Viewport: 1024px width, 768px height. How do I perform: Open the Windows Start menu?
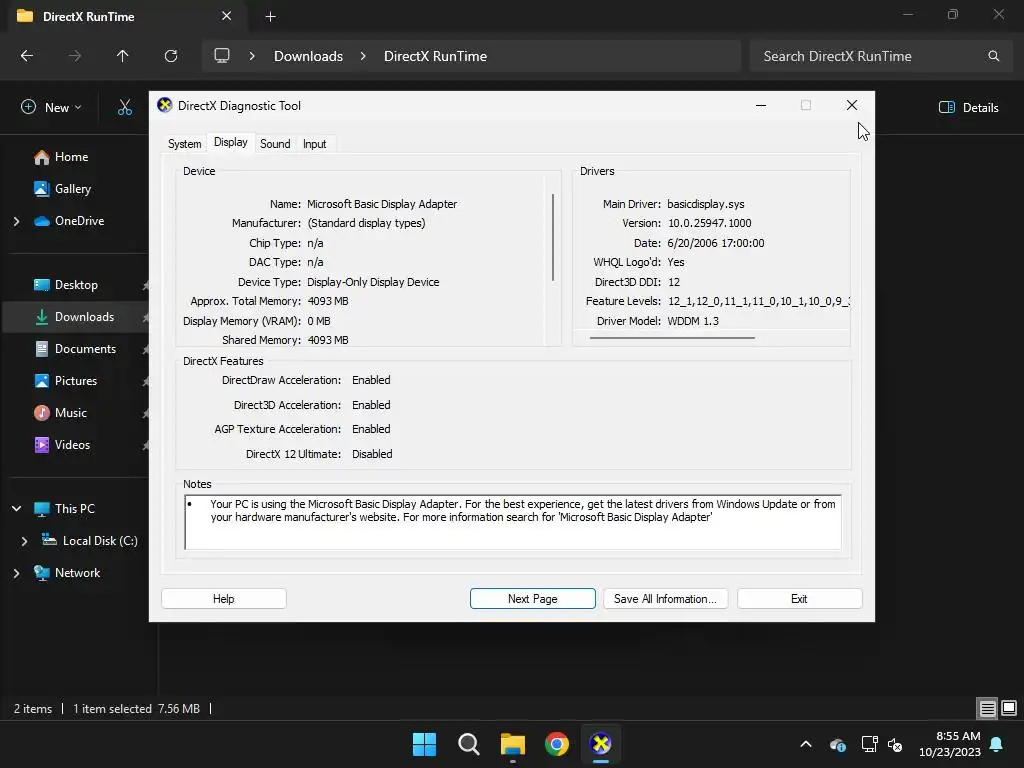click(x=424, y=744)
